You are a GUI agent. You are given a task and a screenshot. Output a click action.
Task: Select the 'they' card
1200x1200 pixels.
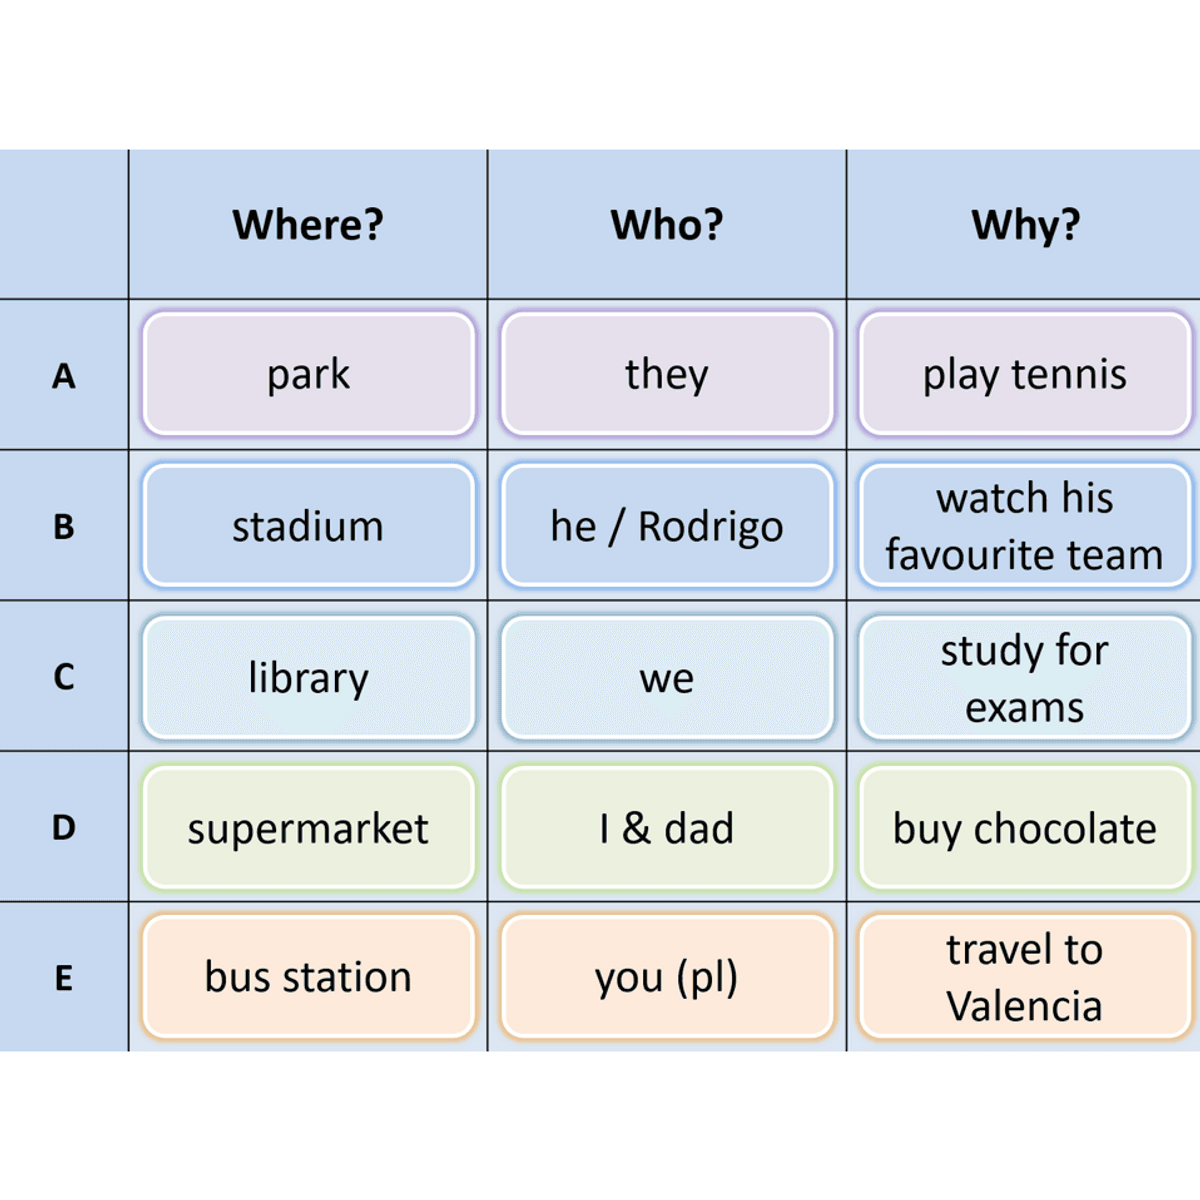pos(667,374)
